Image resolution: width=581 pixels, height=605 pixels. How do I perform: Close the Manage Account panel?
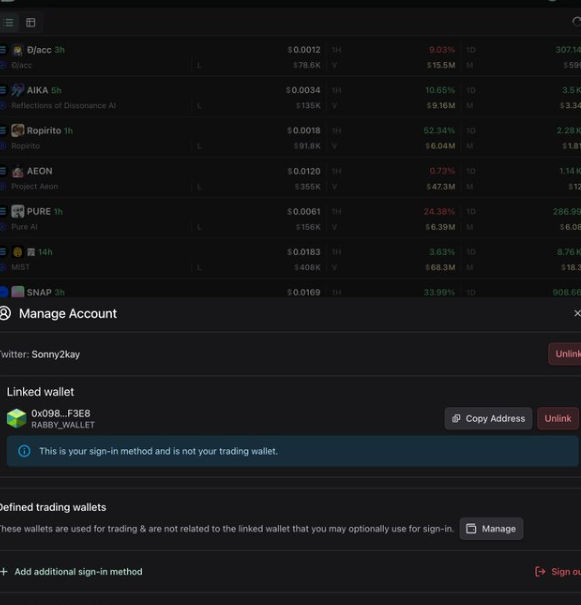(577, 313)
